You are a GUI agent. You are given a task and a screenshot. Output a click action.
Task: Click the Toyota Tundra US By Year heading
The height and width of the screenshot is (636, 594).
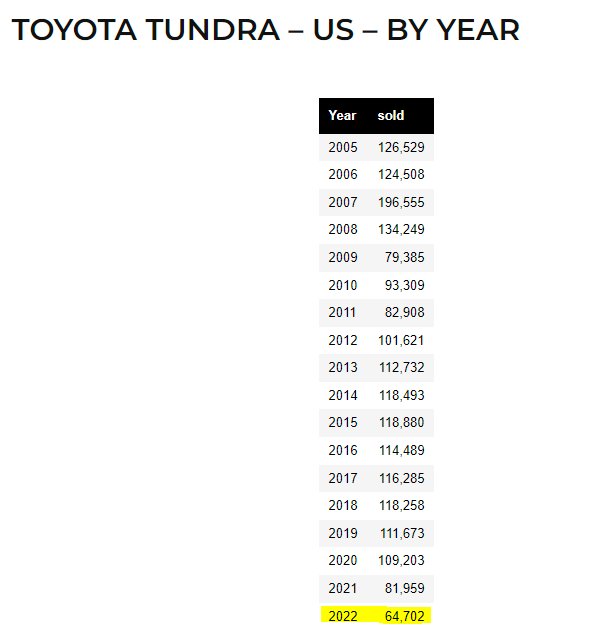pyautogui.click(x=266, y=30)
